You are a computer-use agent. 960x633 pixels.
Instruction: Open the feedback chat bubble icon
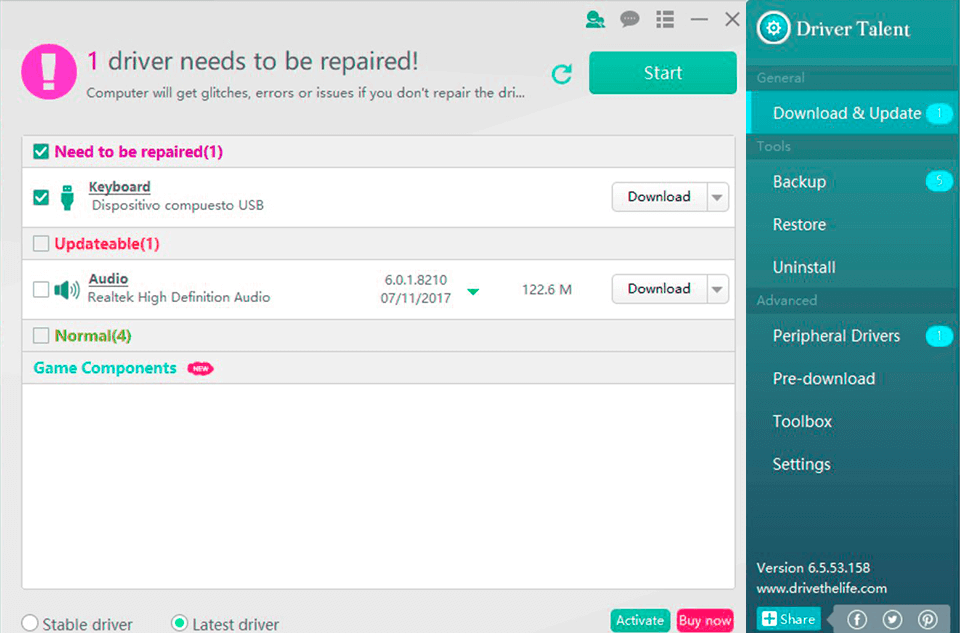pyautogui.click(x=629, y=18)
